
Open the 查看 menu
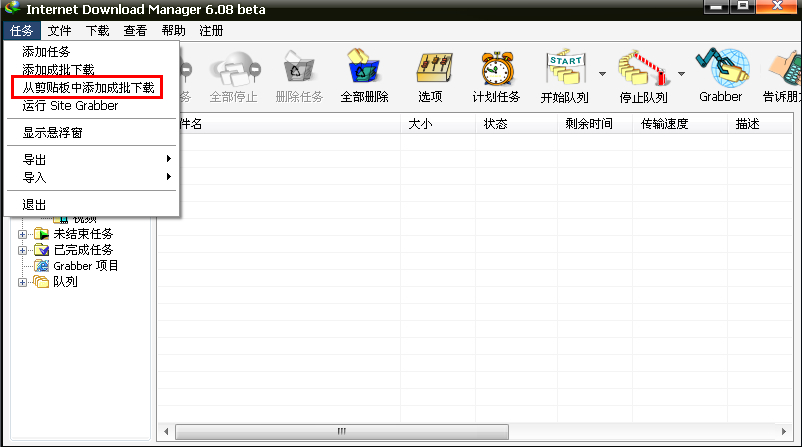(135, 31)
